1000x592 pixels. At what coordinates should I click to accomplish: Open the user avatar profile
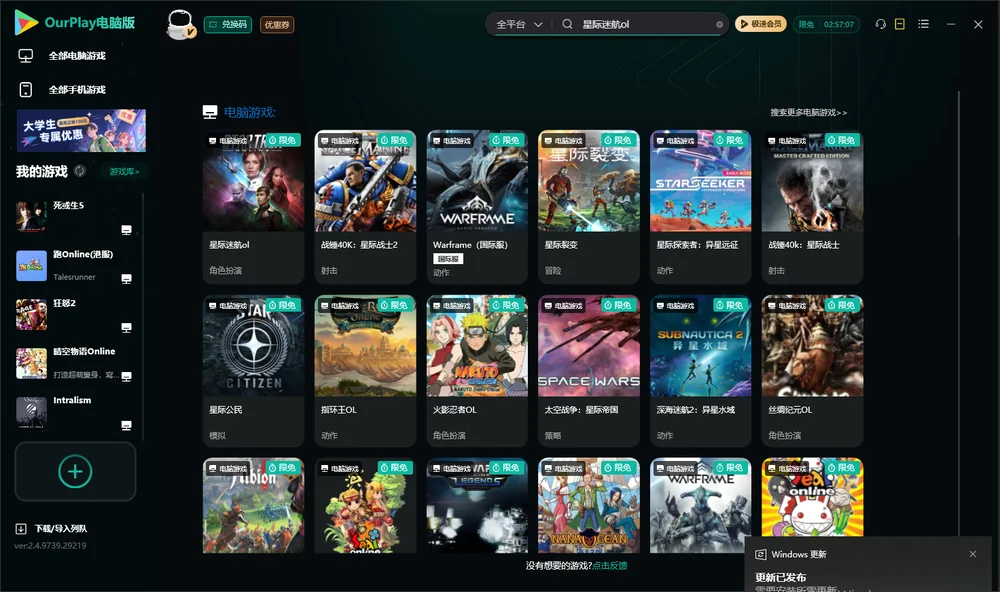(180, 25)
